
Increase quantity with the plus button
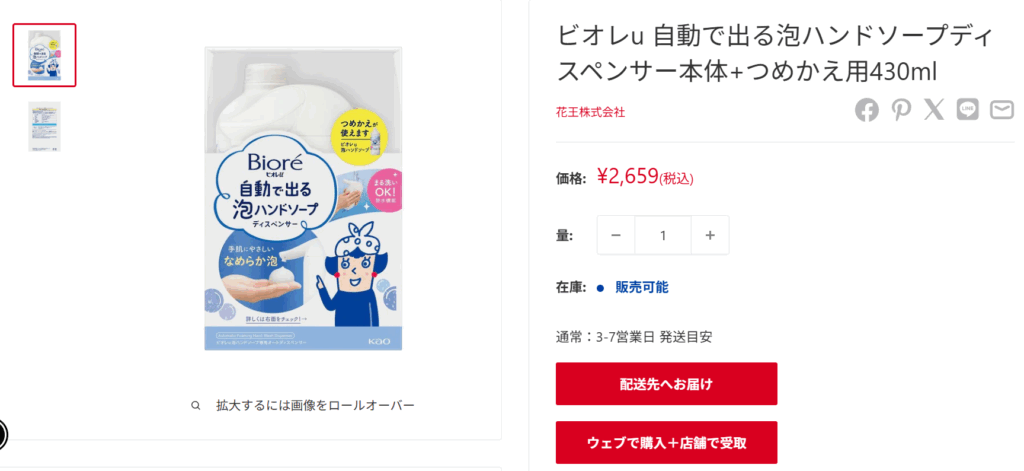[x=711, y=235]
